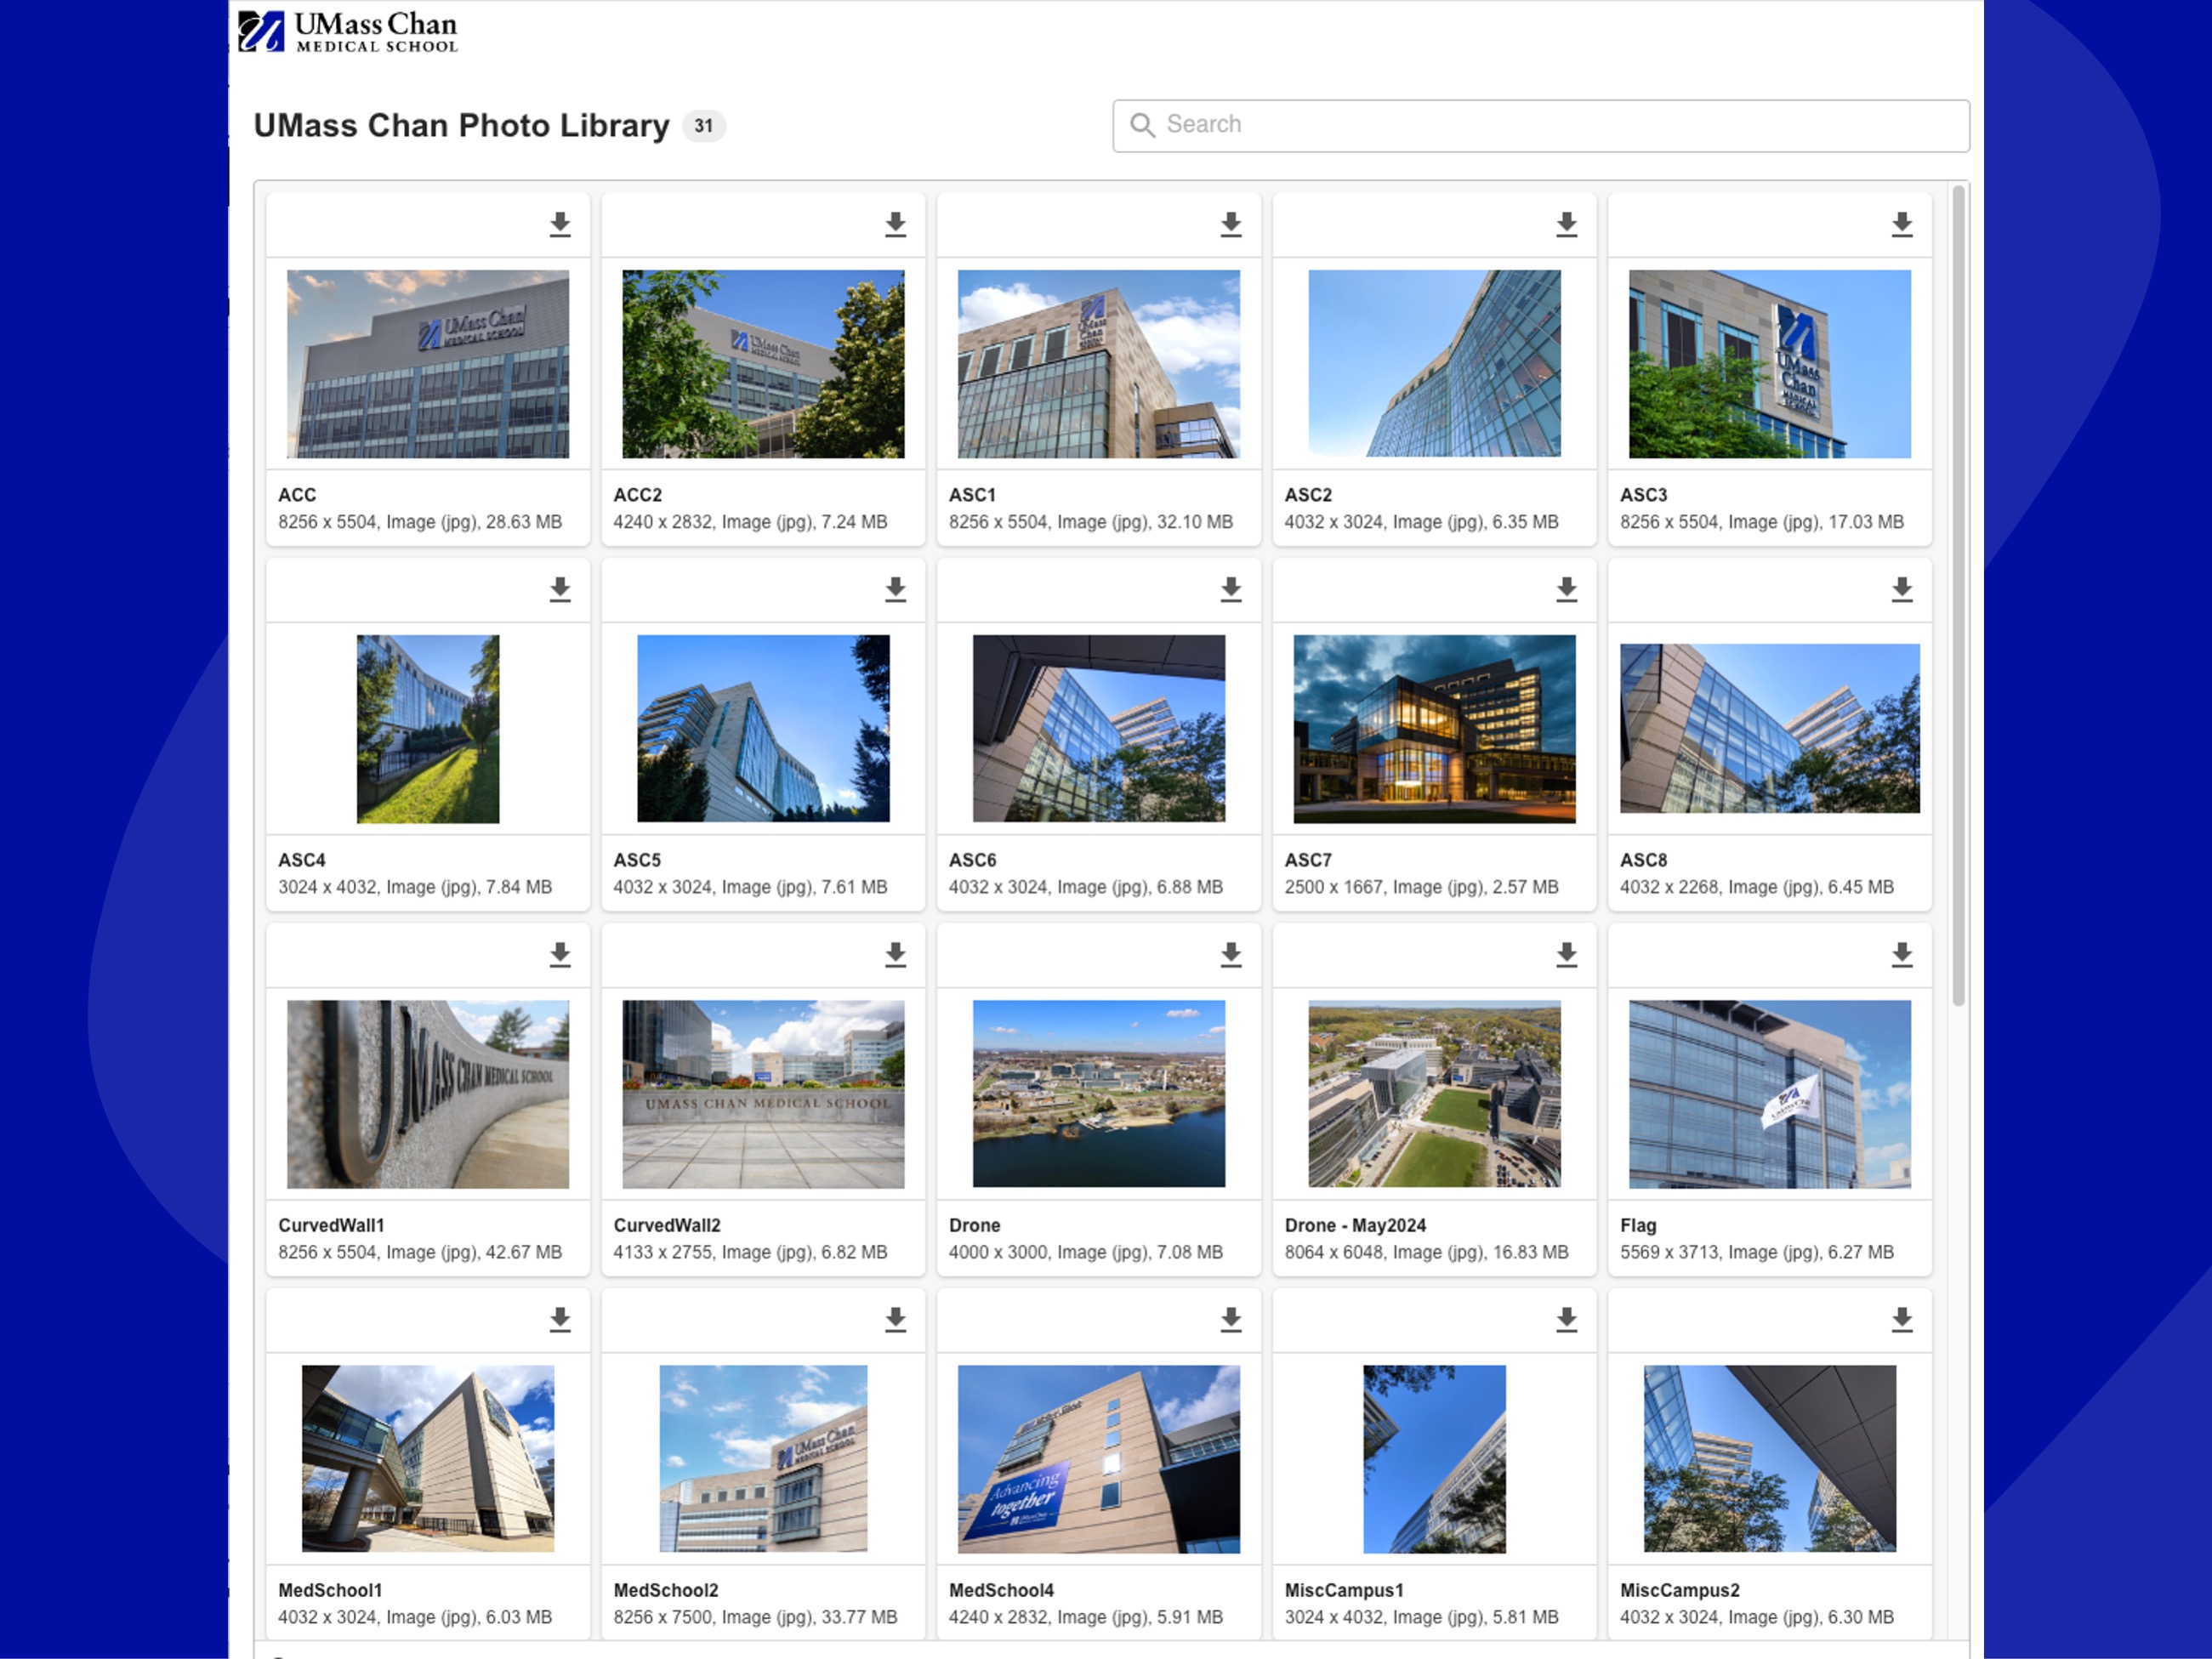Screen dimensions: 2212x1659
Task: Download the ASC1 photo
Action: coord(1231,226)
